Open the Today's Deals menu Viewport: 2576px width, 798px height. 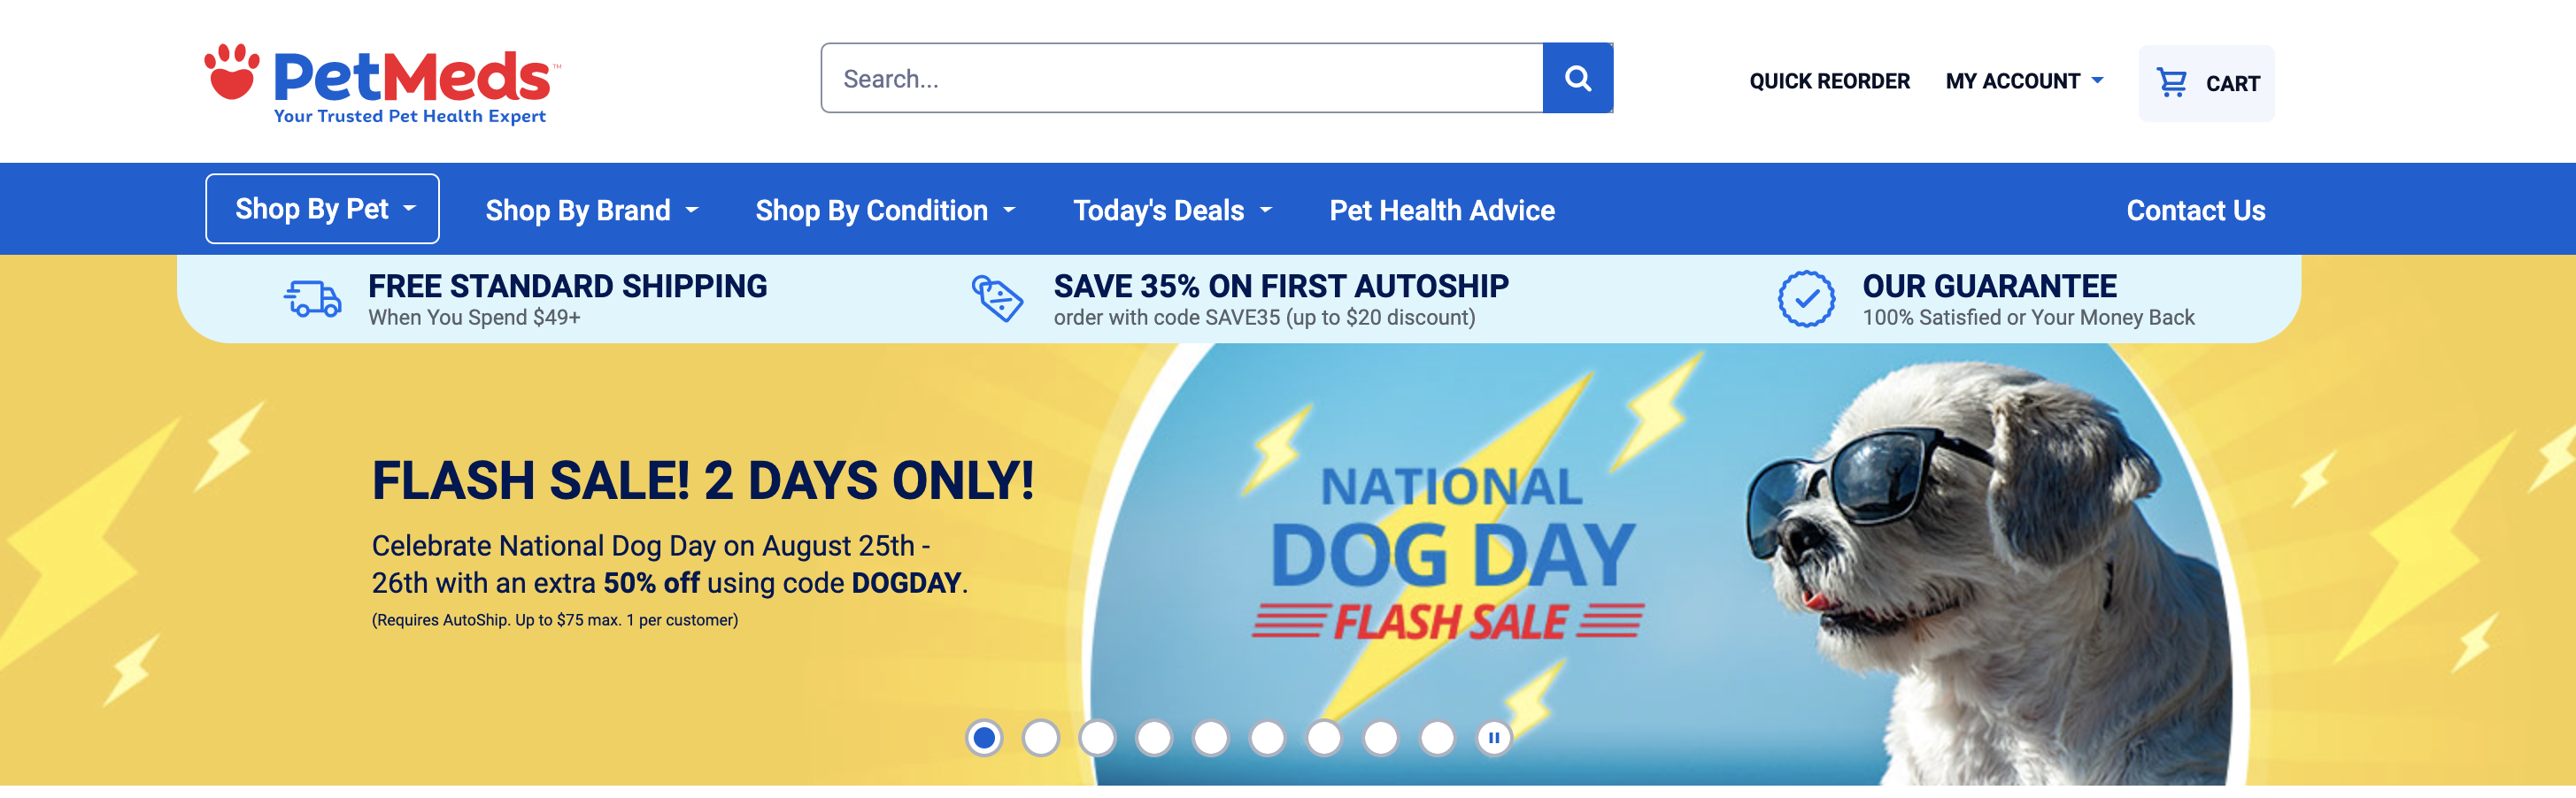(x=1172, y=211)
